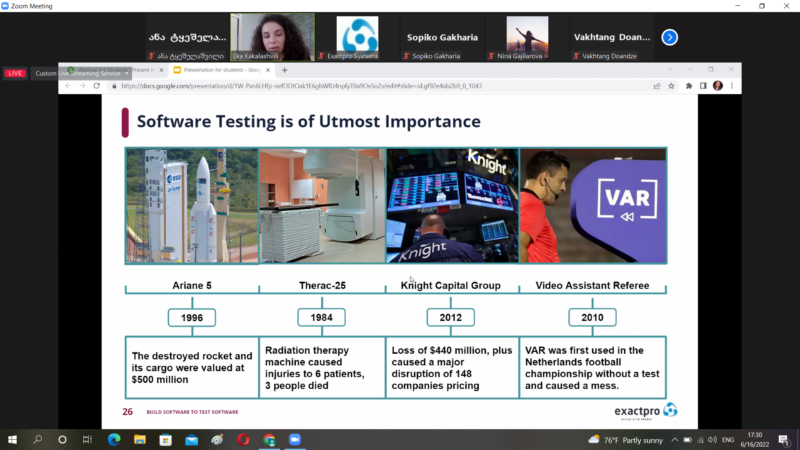Select Eka Kakalashvili video thumbnail
The image size is (800, 450).
(272, 37)
